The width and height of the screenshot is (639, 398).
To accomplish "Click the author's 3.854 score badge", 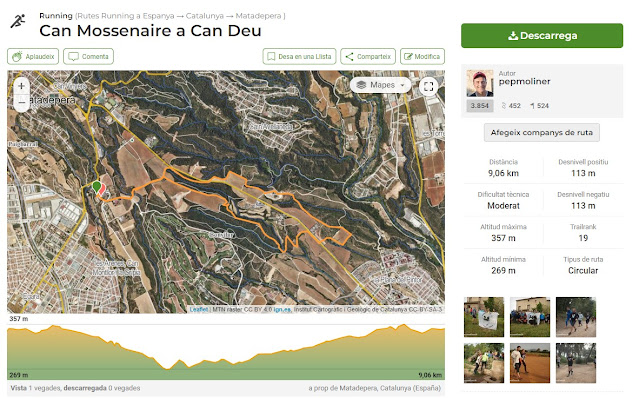I will coord(480,106).
